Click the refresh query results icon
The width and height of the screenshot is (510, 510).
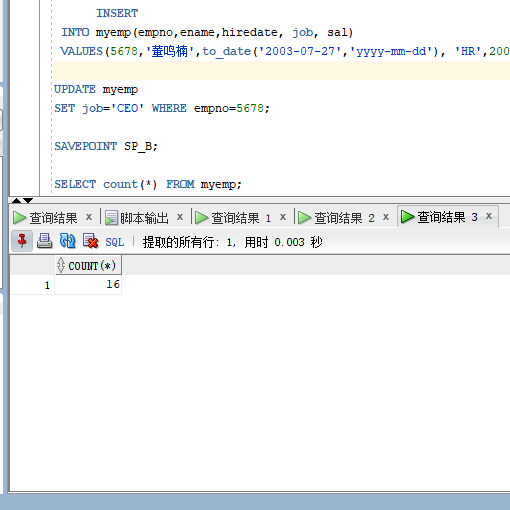click(x=67, y=241)
